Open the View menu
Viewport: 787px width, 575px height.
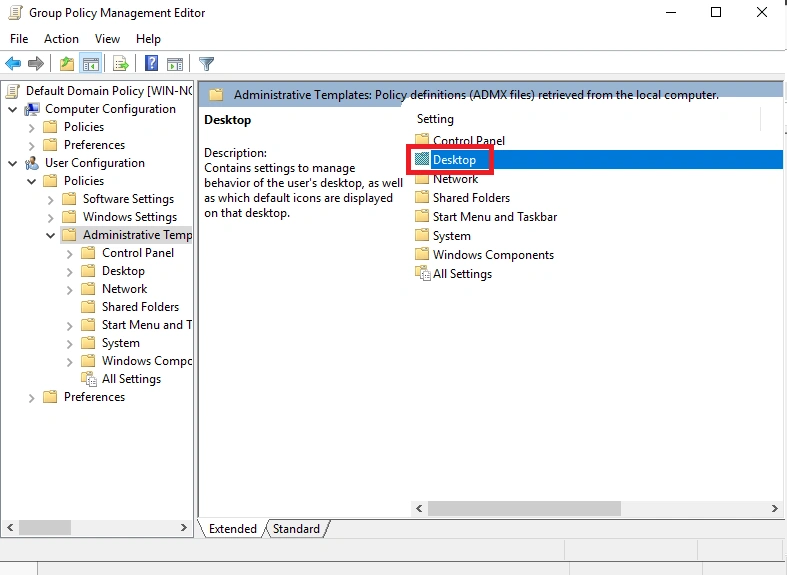[x=107, y=39]
